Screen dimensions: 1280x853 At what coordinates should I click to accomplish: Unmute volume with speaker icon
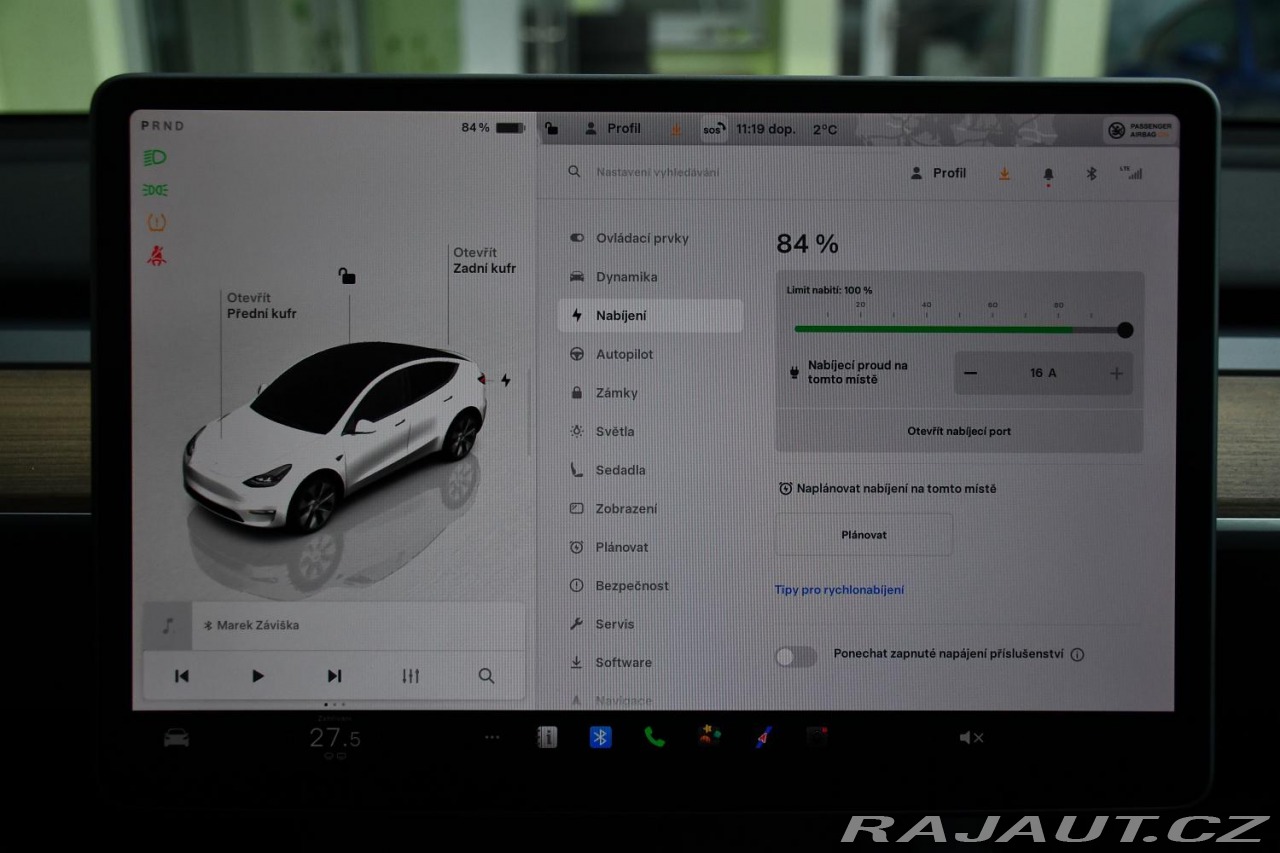tap(970, 738)
